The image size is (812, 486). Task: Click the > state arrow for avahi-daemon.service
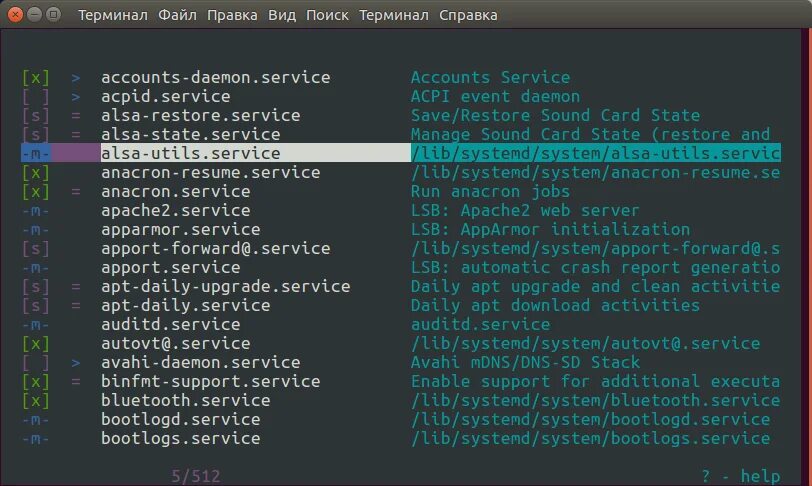76,363
